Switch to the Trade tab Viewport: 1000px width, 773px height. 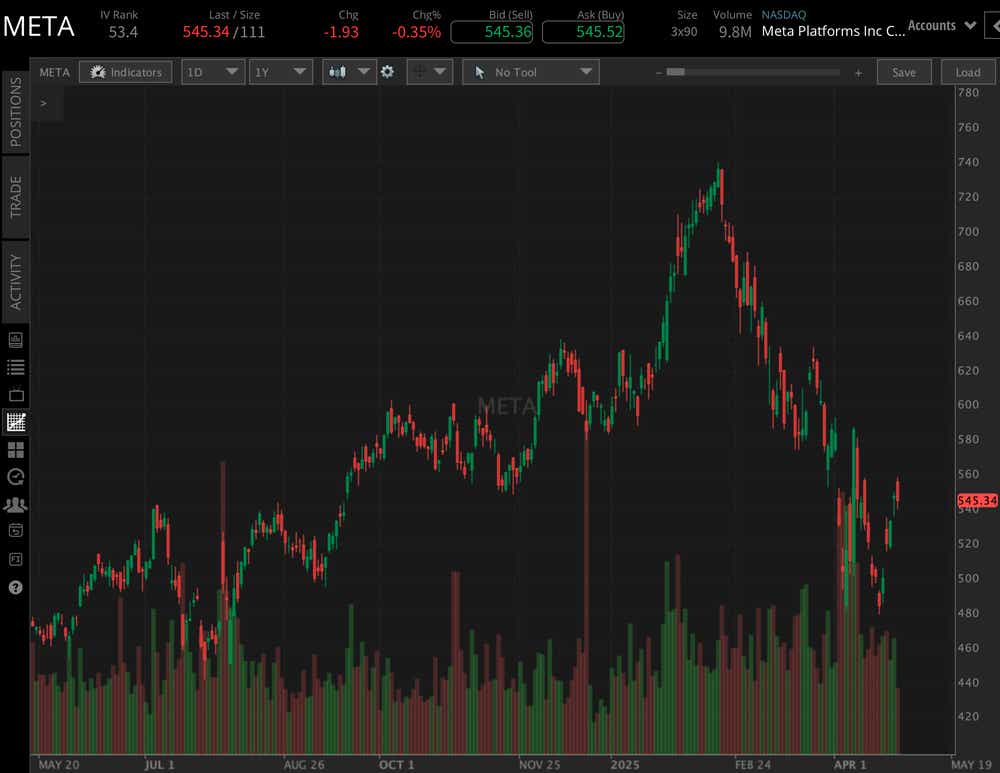click(15, 197)
